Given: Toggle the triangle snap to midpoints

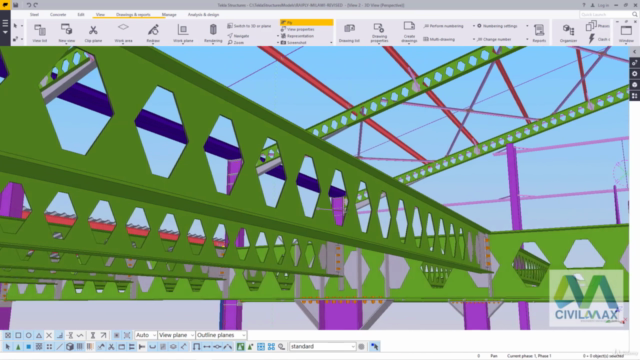Looking at the screenshot, I should tap(39, 335).
